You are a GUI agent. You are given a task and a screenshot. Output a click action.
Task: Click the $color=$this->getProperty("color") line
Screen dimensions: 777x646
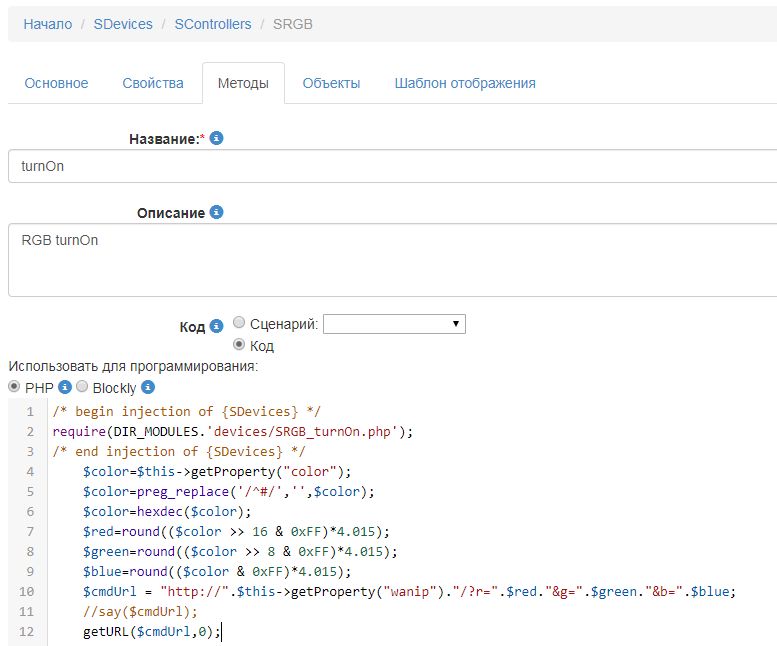click(x=217, y=471)
